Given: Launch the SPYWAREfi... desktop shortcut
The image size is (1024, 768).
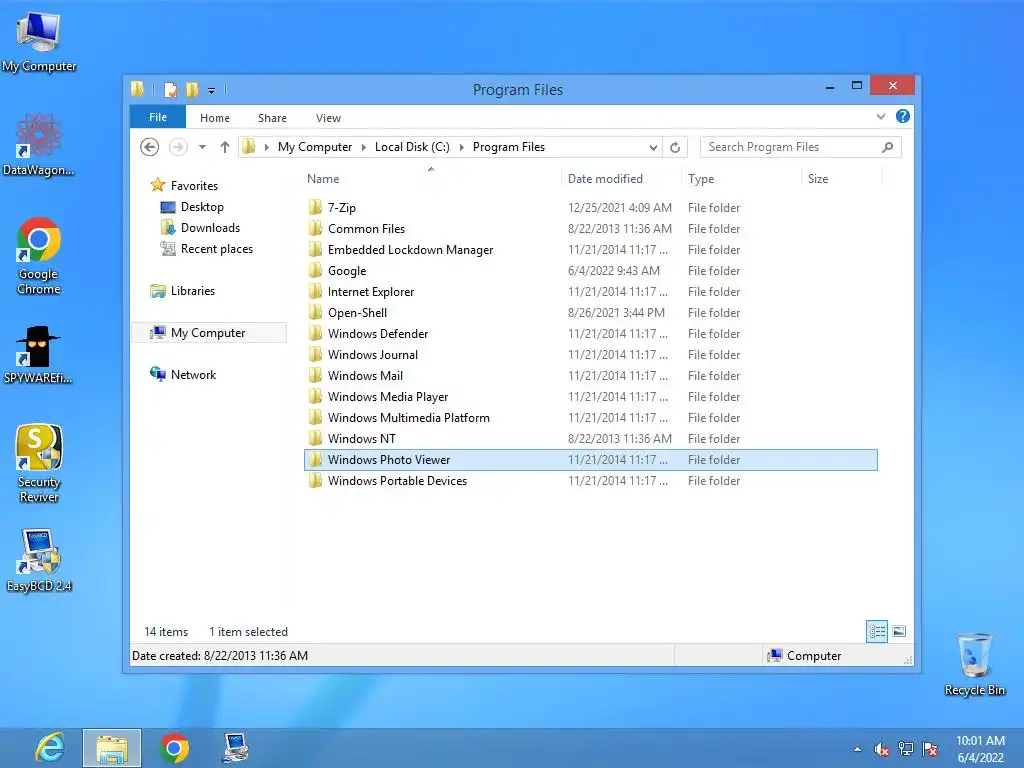Looking at the screenshot, I should pos(38,354).
